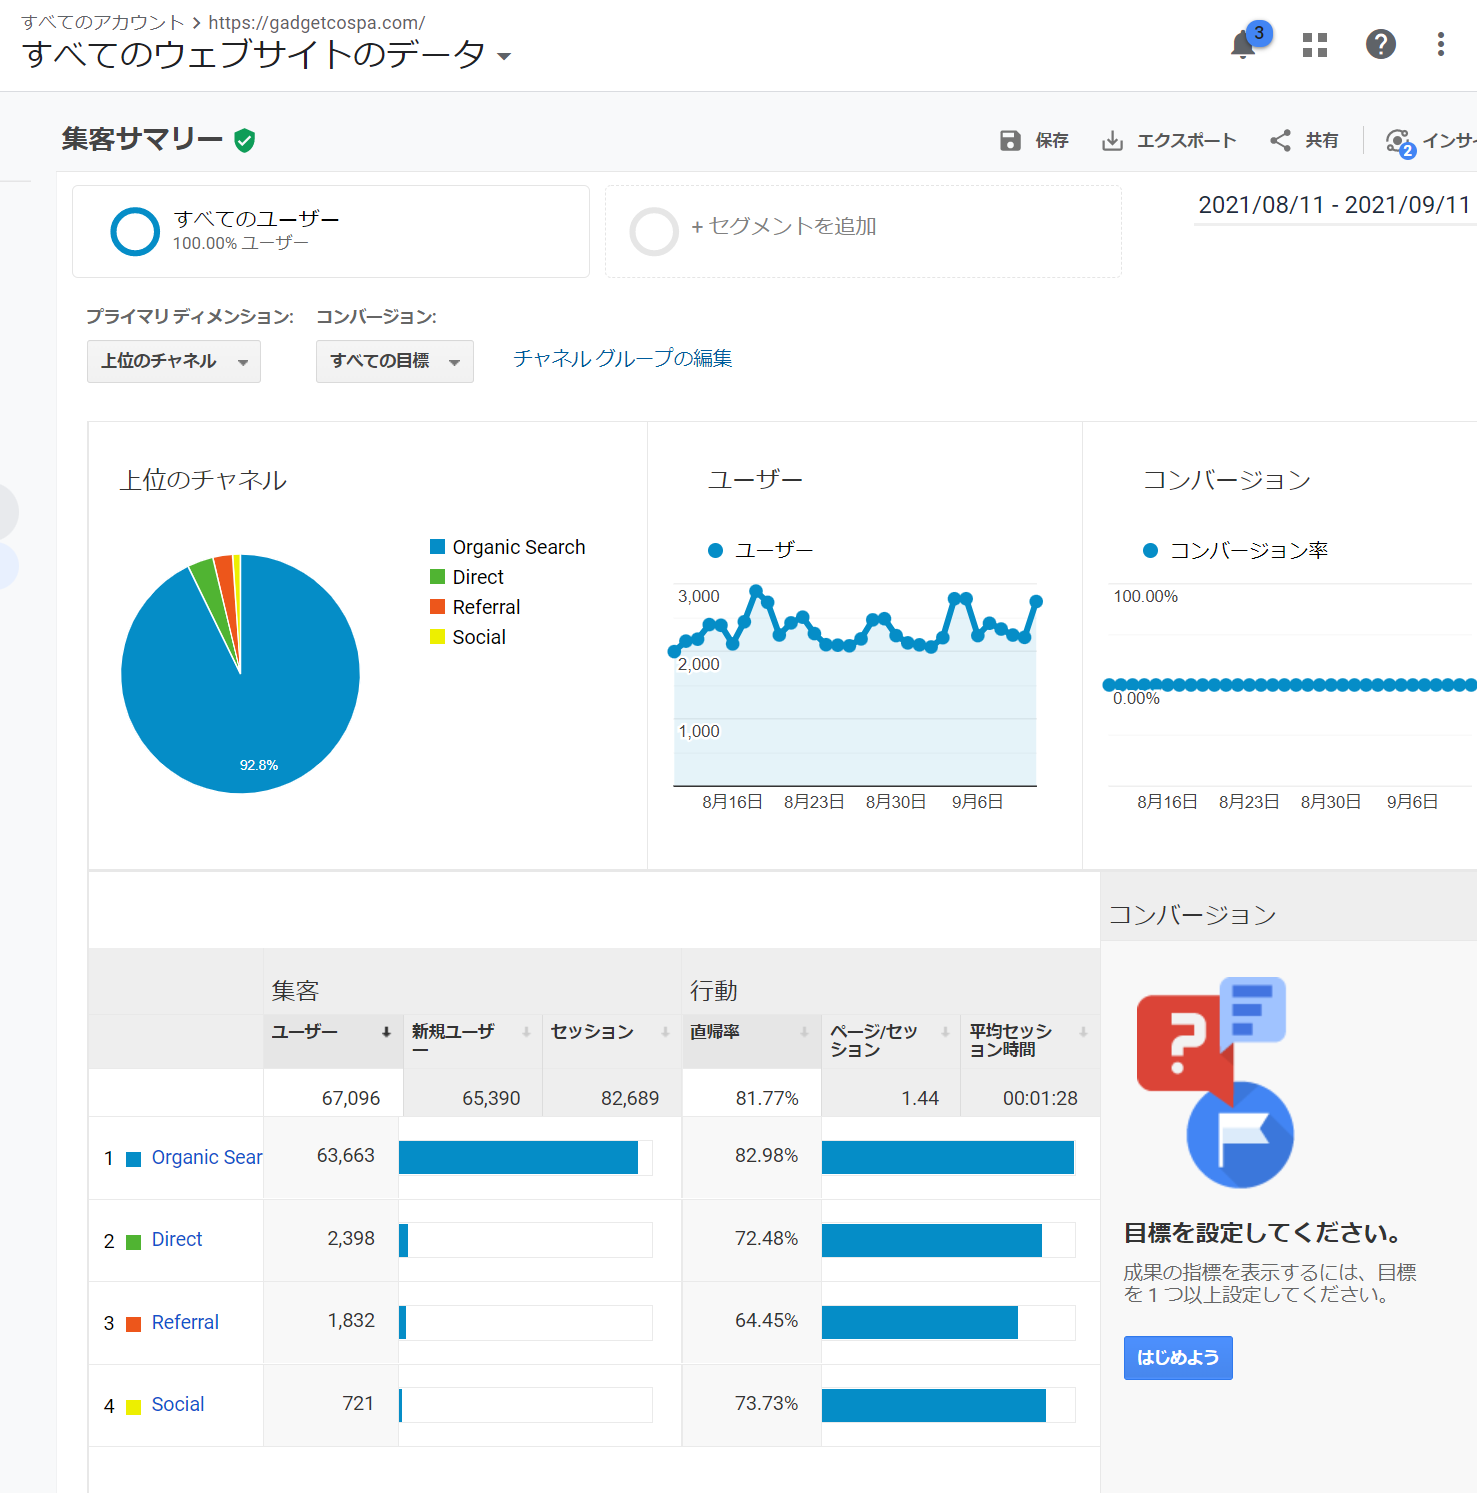
Task: Click the date range 2021/08/11 - 2021/09/11
Action: [x=1333, y=205]
